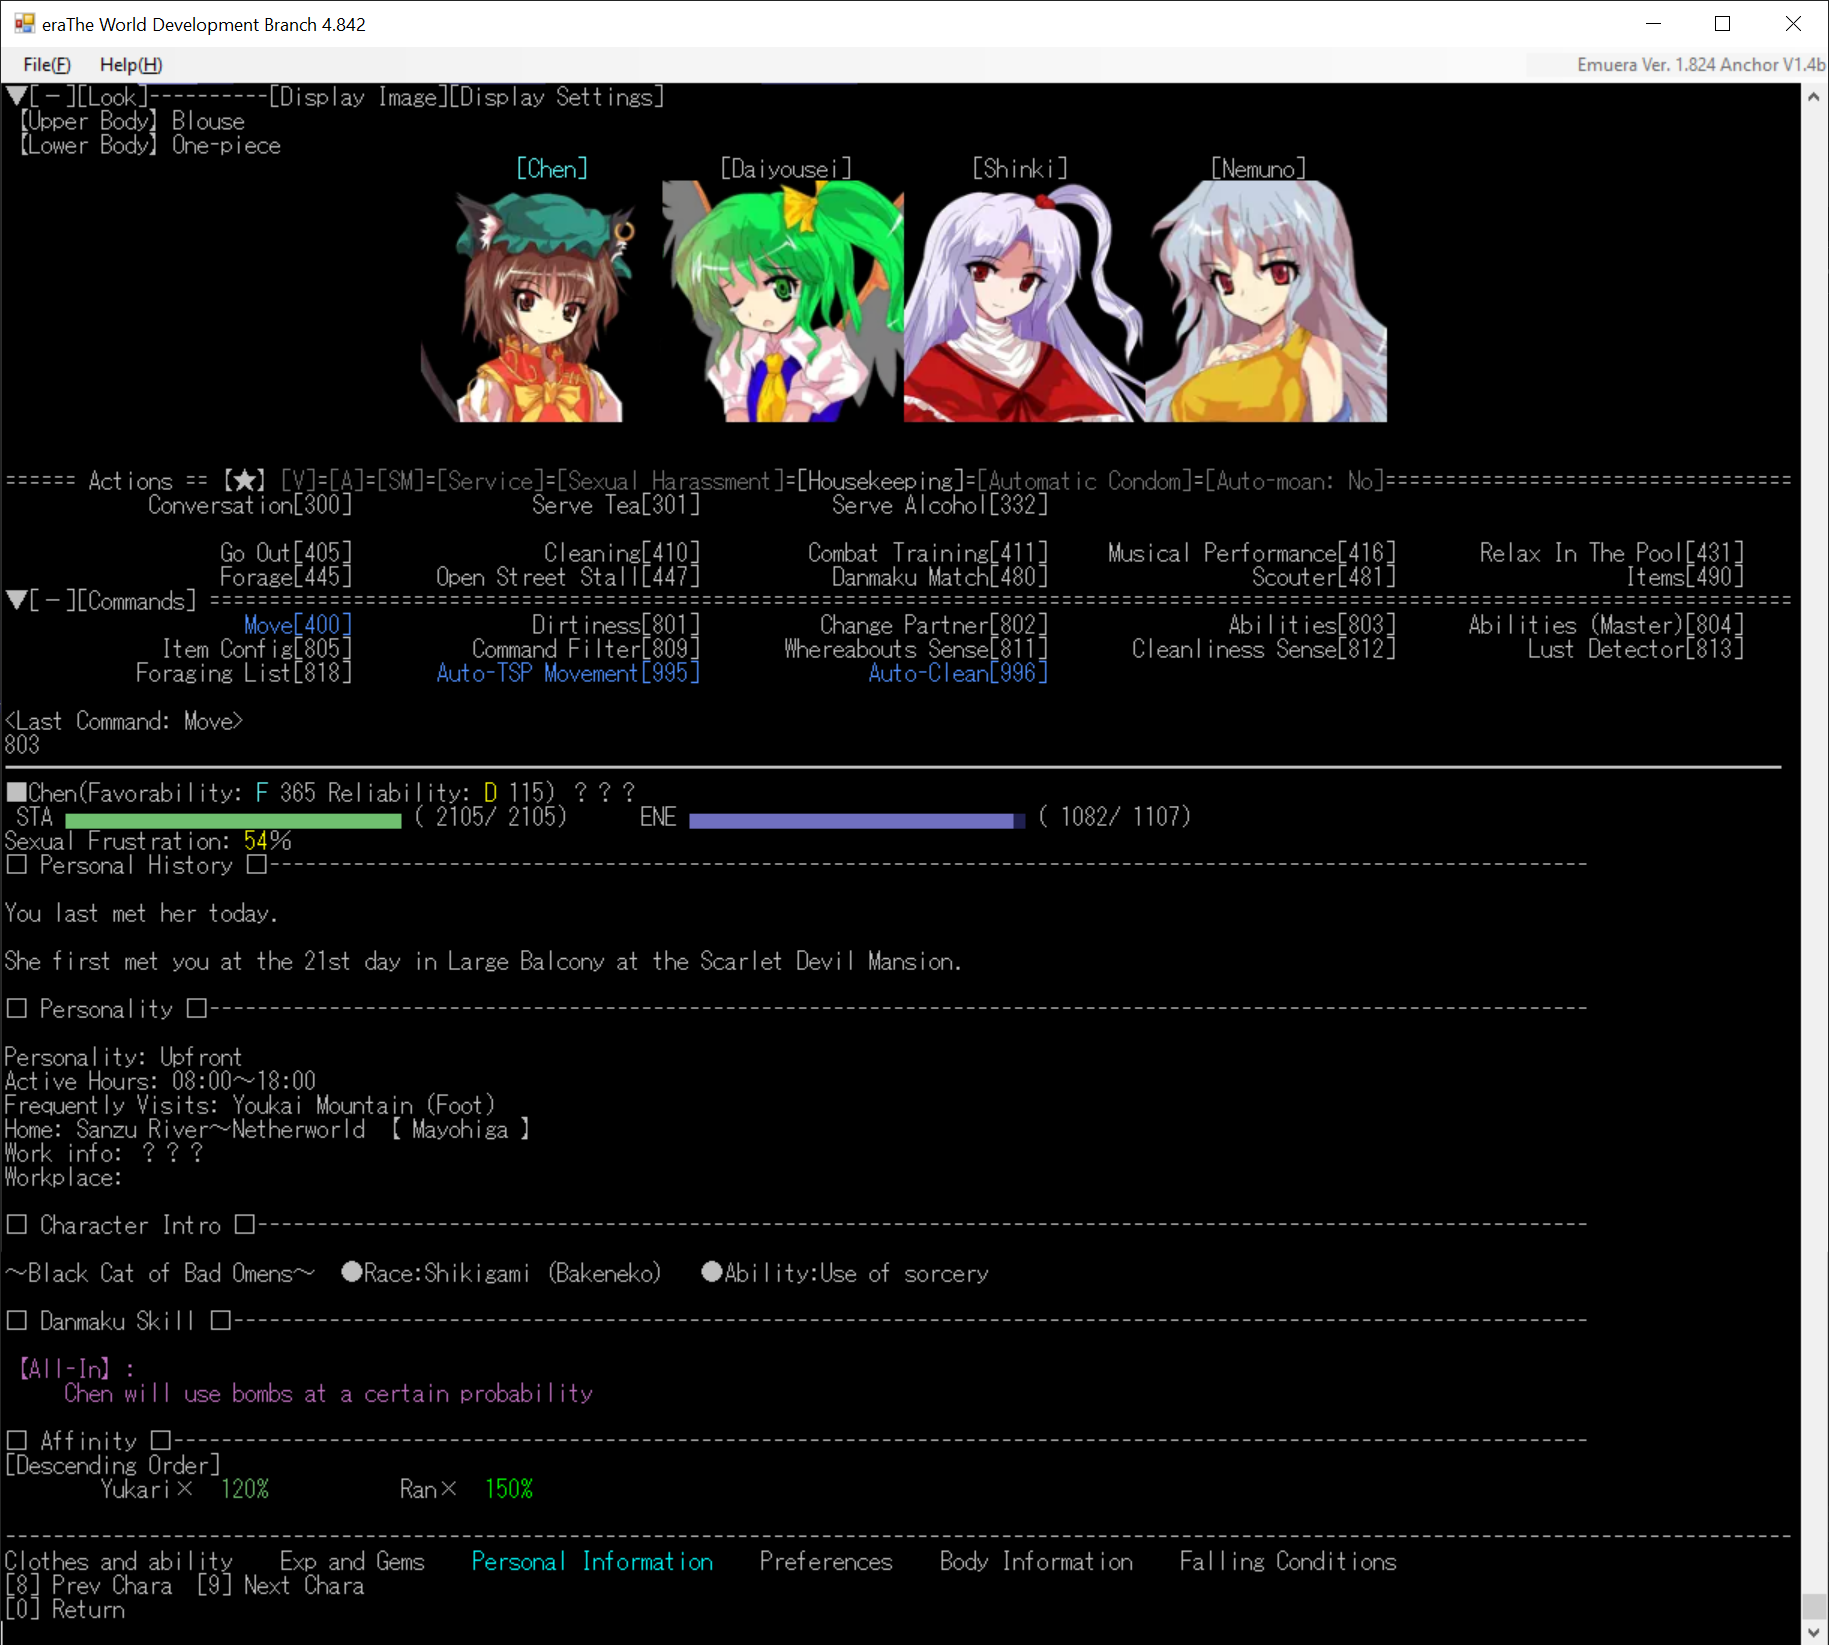Toggle Auto-TSP Movement[995]
1829x1645 pixels.
click(x=568, y=673)
